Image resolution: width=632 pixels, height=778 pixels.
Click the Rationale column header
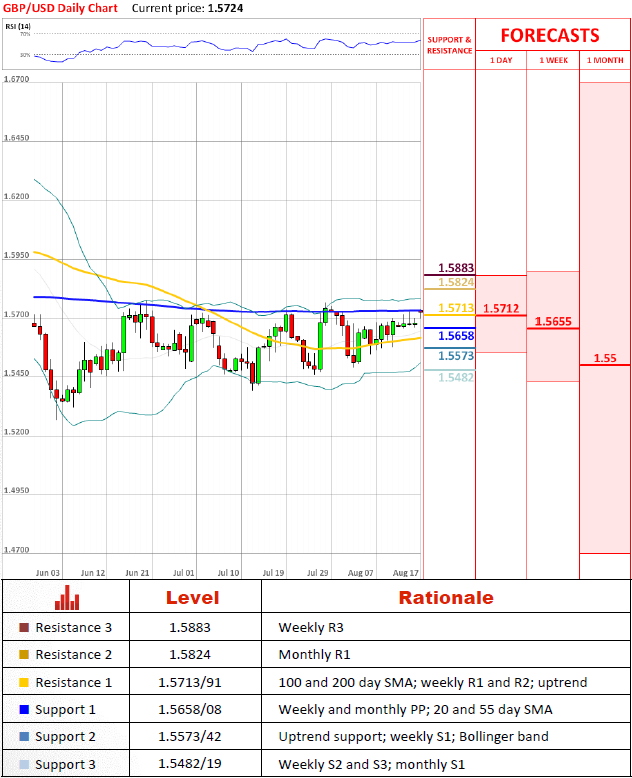446,598
